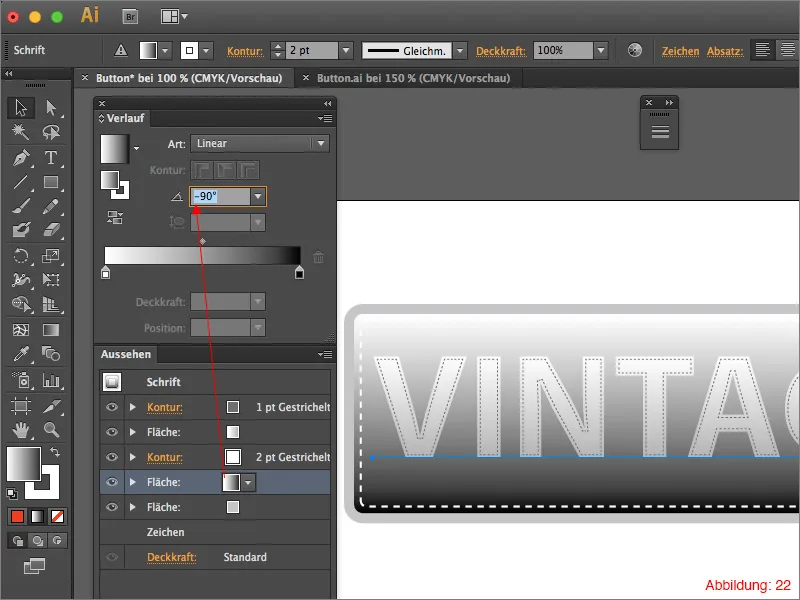Open the fill swatch dropdown in selected Fläche row
The height and width of the screenshot is (600, 800).
[x=248, y=482]
